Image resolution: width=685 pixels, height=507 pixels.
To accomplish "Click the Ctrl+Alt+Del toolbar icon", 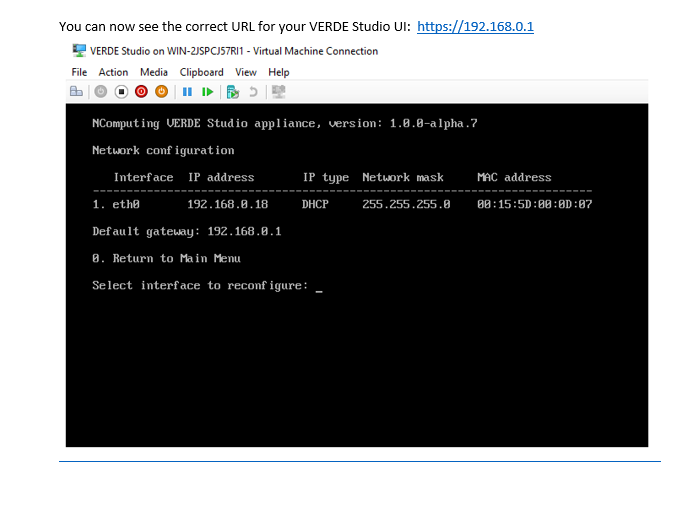I will [76, 91].
